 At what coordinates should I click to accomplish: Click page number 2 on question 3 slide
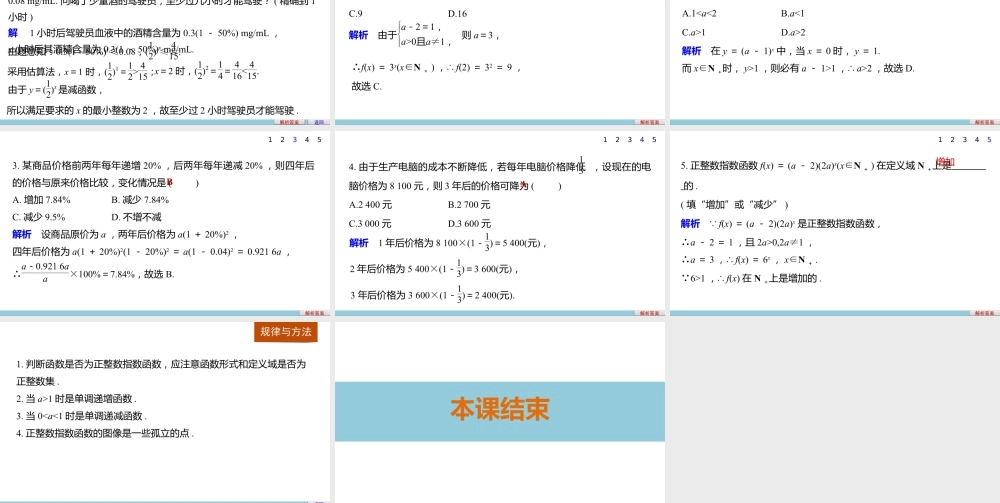coord(282,140)
